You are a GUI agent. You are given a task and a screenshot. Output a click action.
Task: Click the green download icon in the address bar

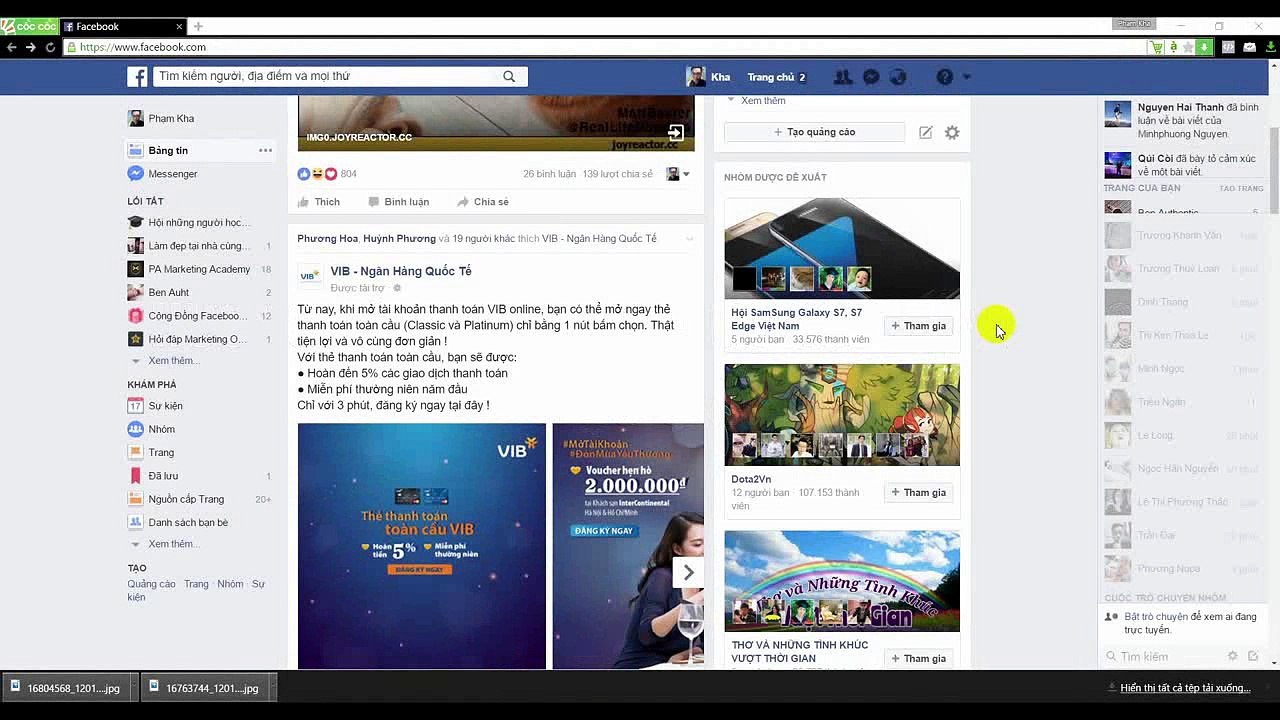(x=1204, y=47)
